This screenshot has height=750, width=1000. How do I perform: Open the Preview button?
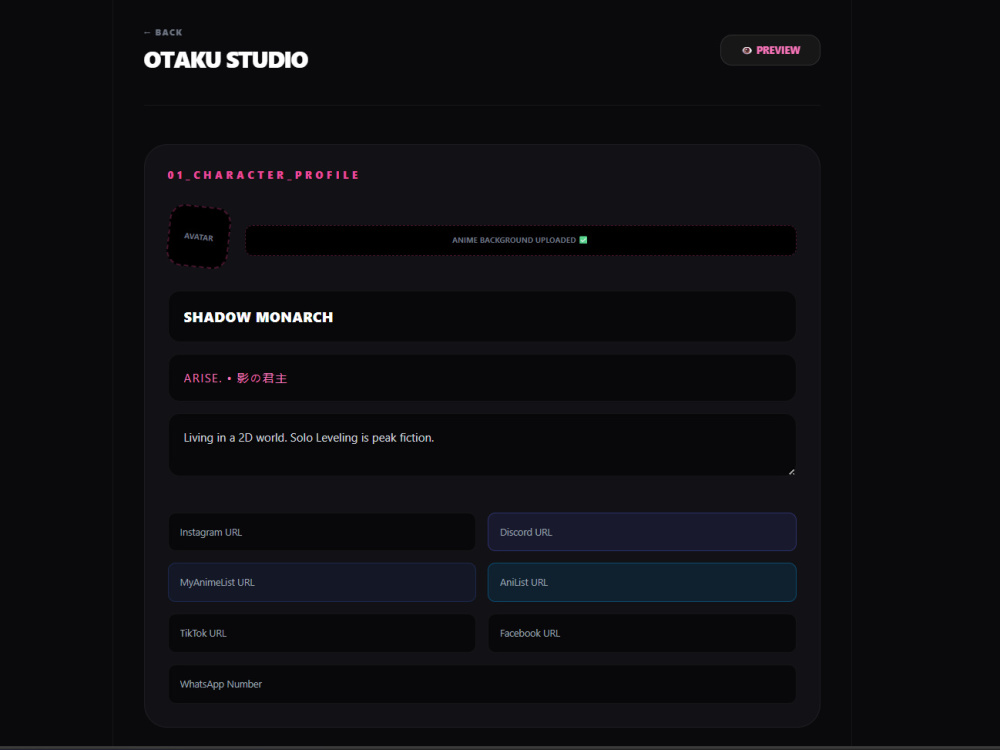[770, 50]
